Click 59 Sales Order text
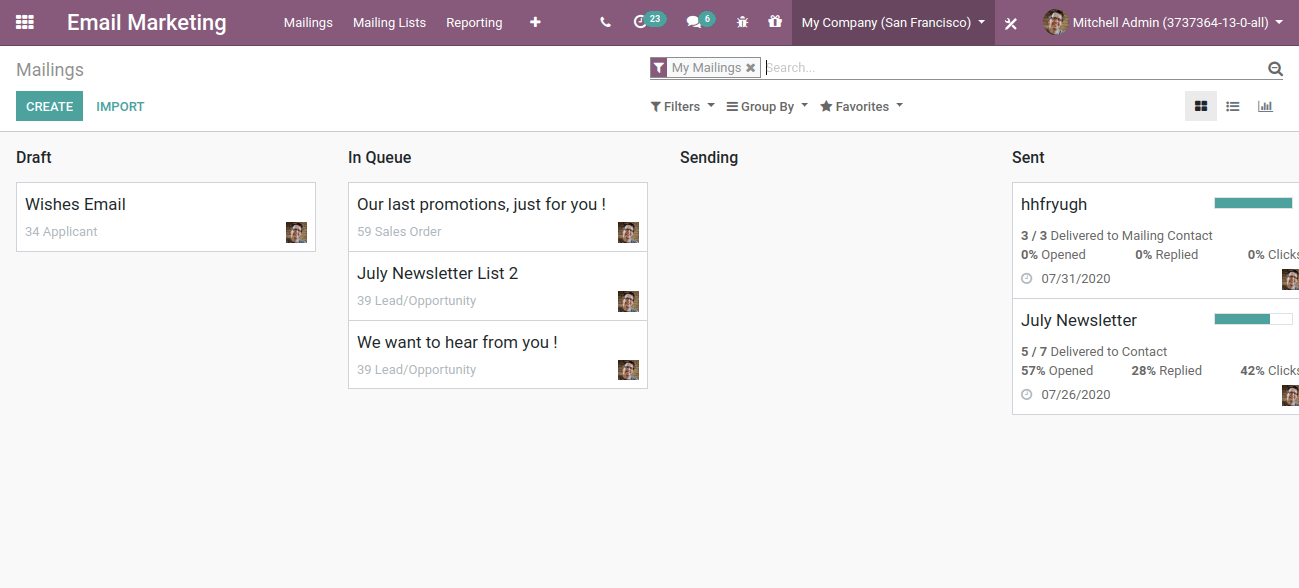1299x588 pixels. click(399, 232)
